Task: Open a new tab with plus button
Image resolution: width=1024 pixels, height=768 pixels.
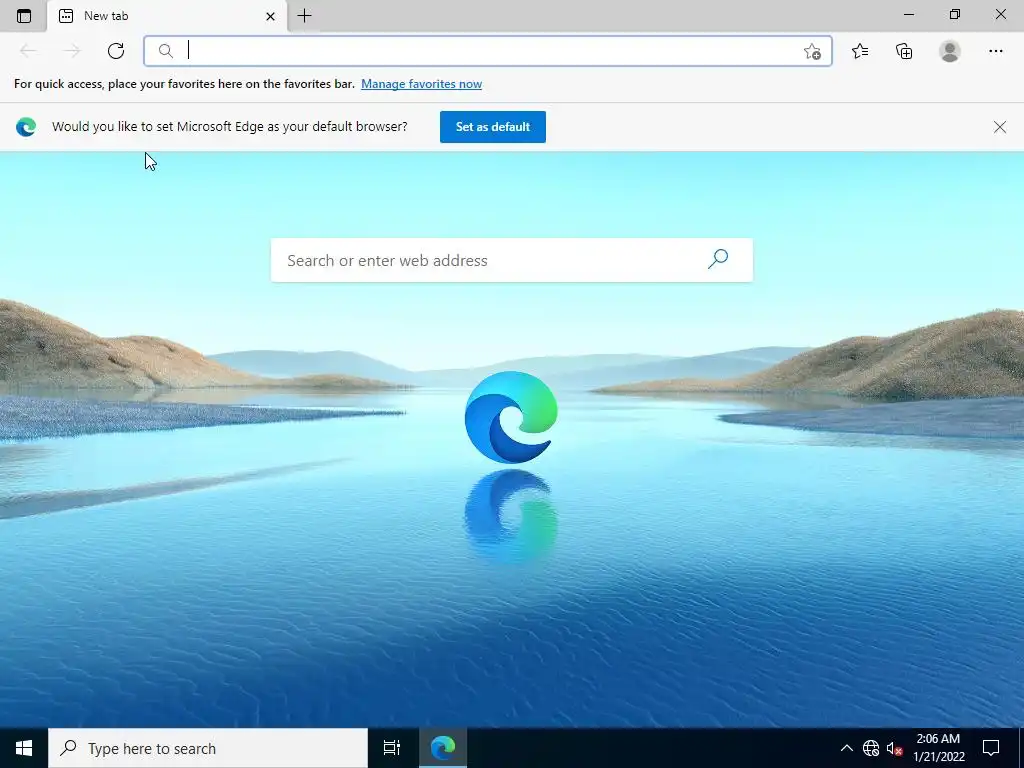Action: click(304, 16)
